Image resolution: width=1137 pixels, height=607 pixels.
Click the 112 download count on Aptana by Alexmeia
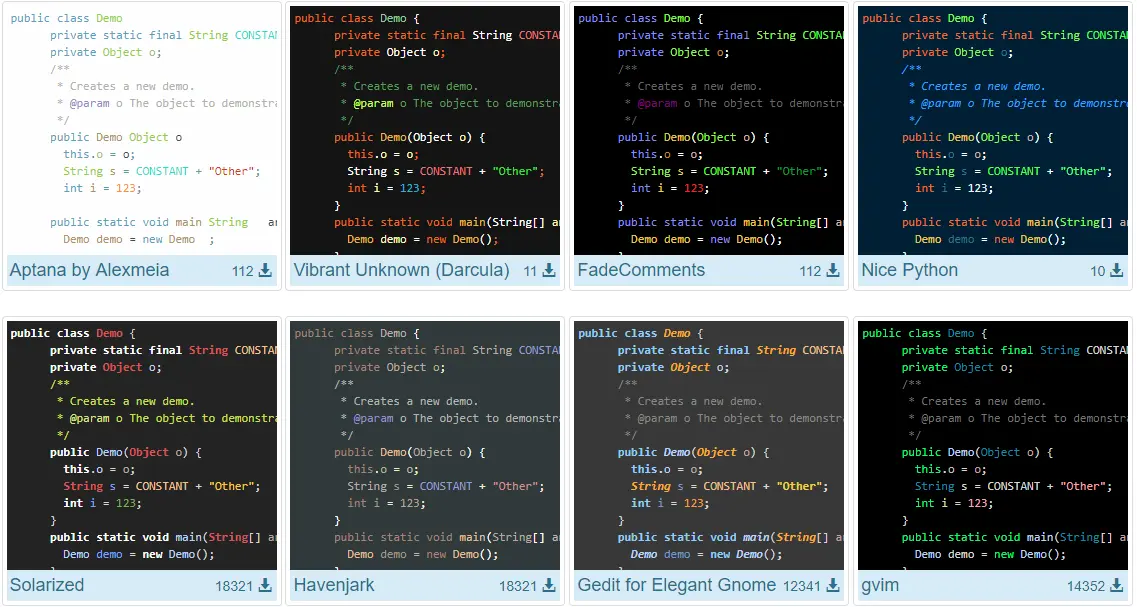243,271
